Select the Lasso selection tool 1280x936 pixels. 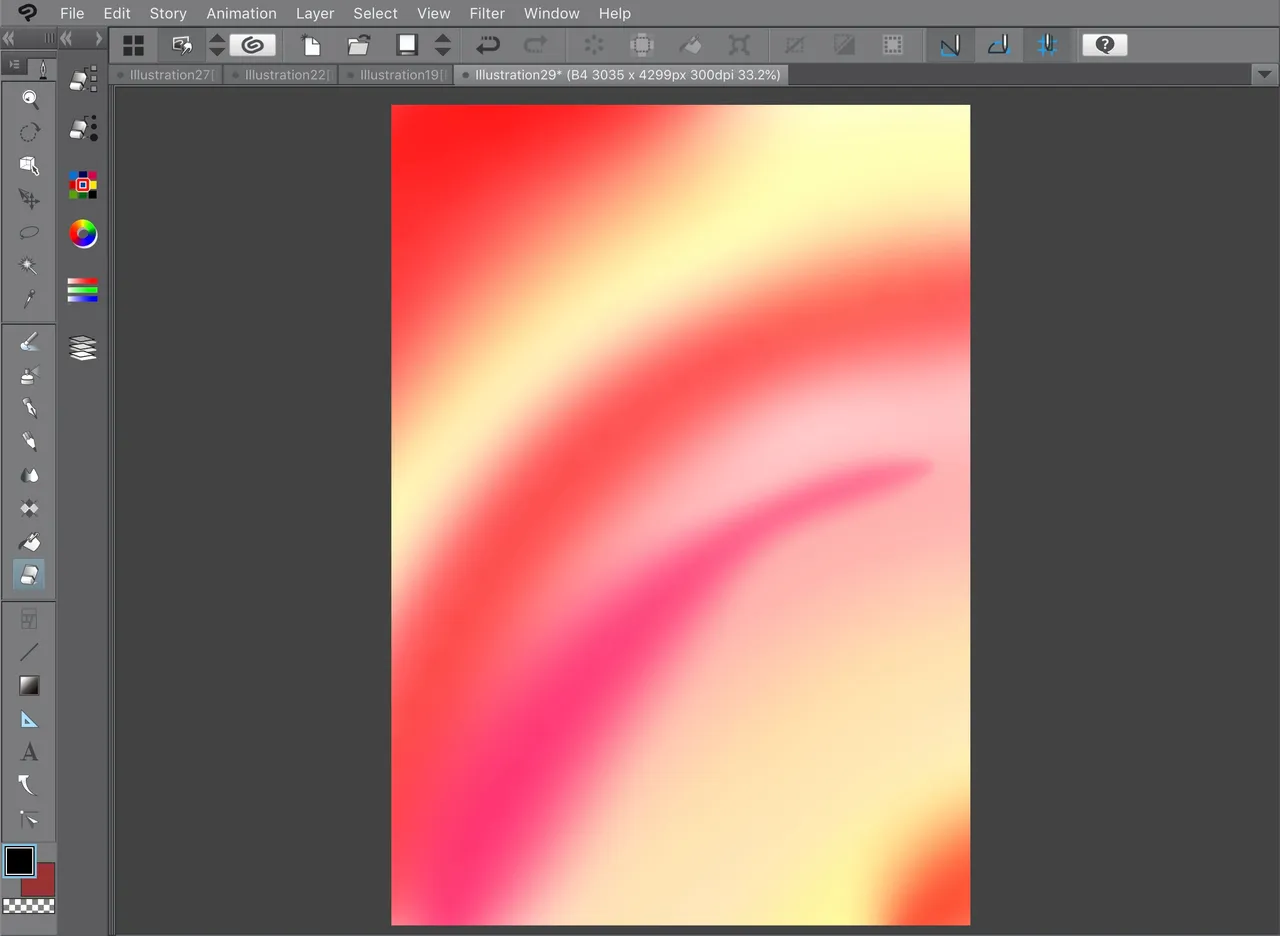point(30,233)
